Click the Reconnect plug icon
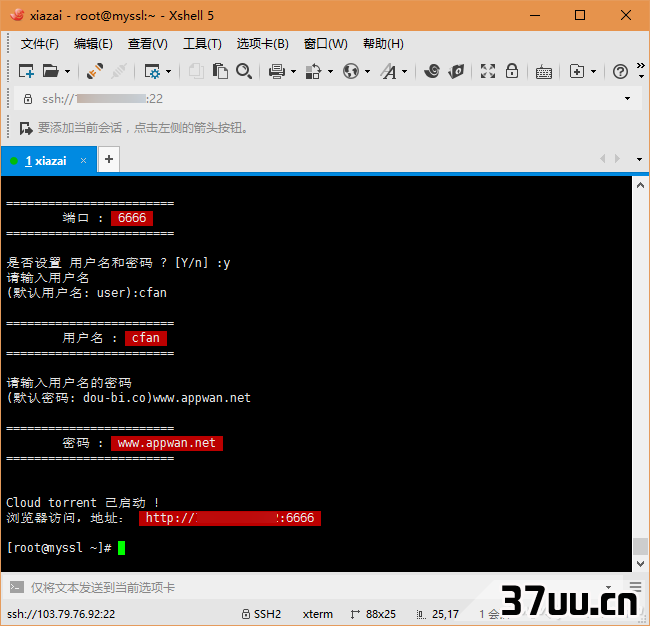Viewport: 650px width, 626px height. tap(119, 71)
